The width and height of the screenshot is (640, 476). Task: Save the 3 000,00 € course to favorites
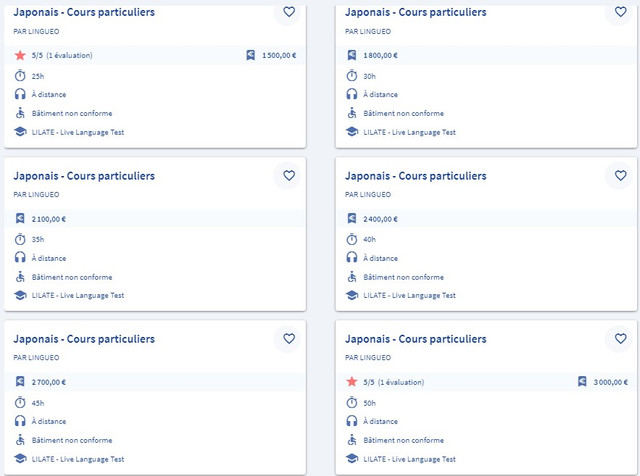point(620,338)
